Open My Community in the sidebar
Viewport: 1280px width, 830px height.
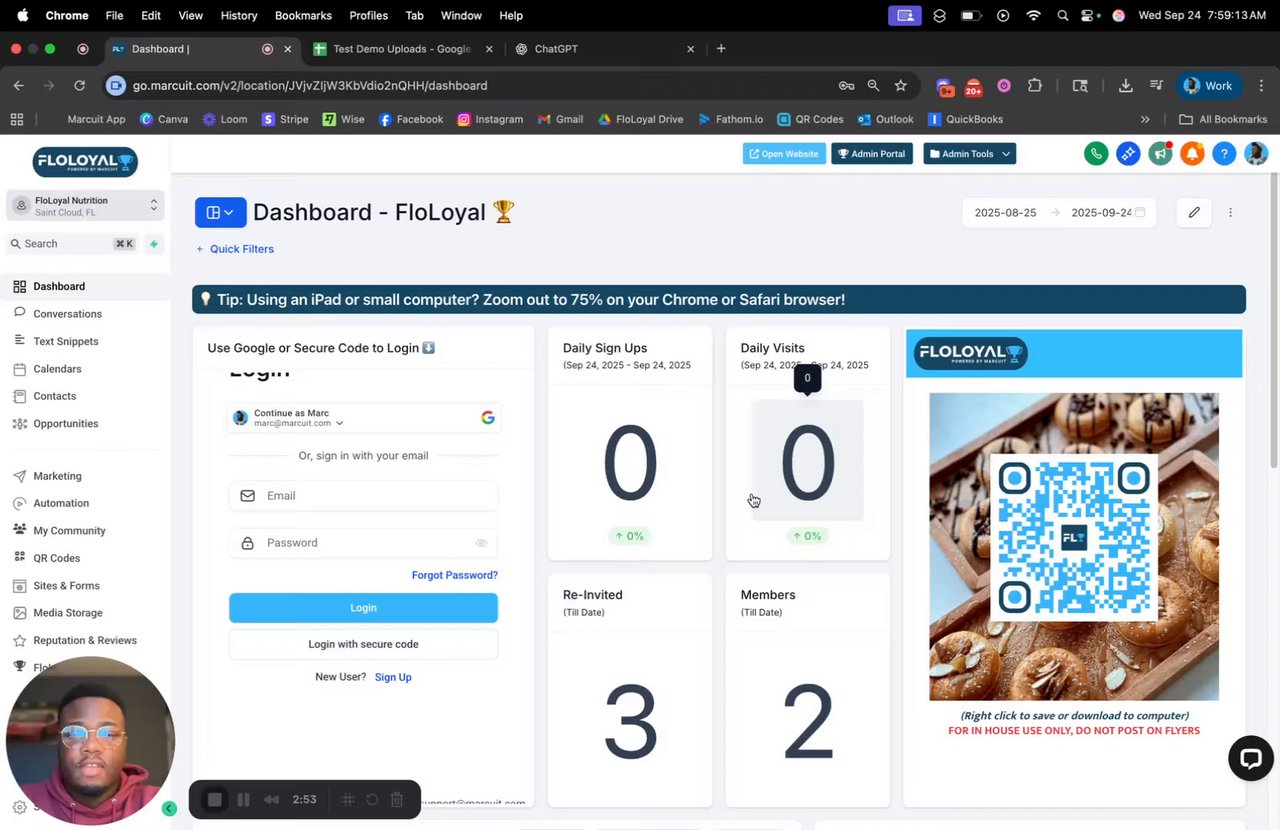point(69,531)
